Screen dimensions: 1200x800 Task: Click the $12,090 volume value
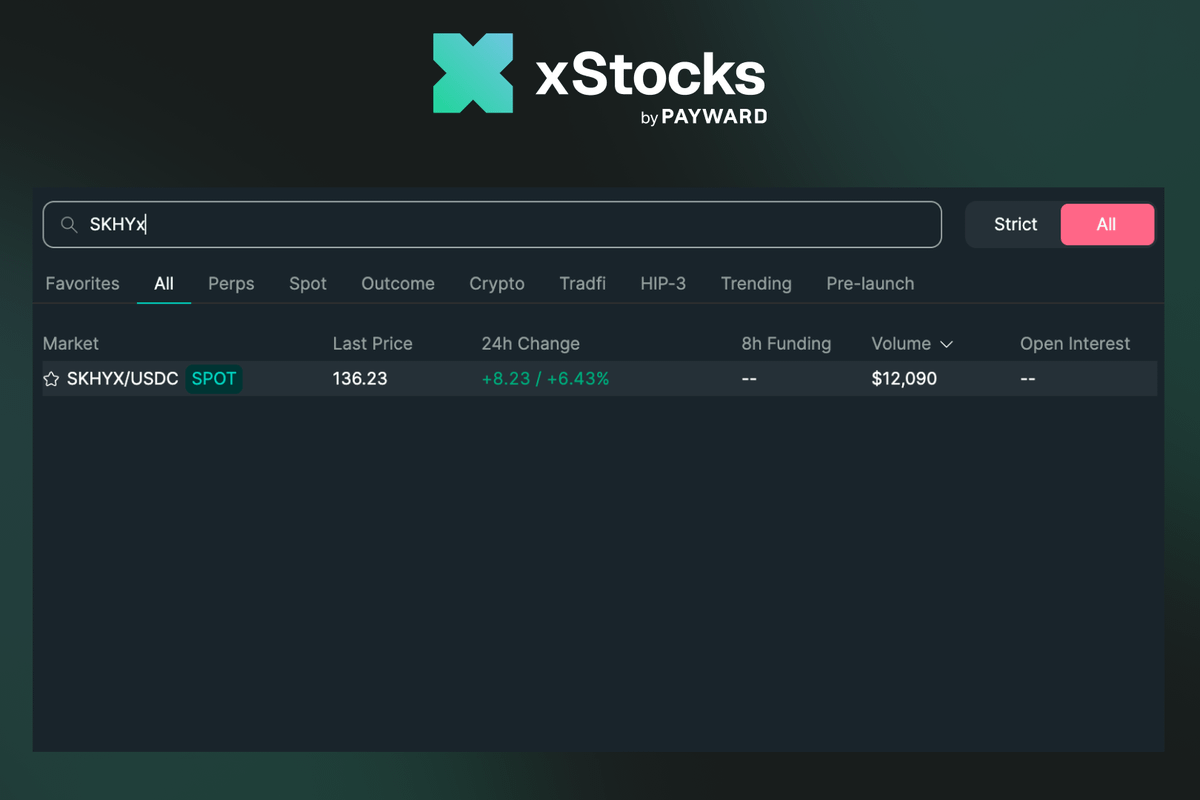(x=904, y=379)
